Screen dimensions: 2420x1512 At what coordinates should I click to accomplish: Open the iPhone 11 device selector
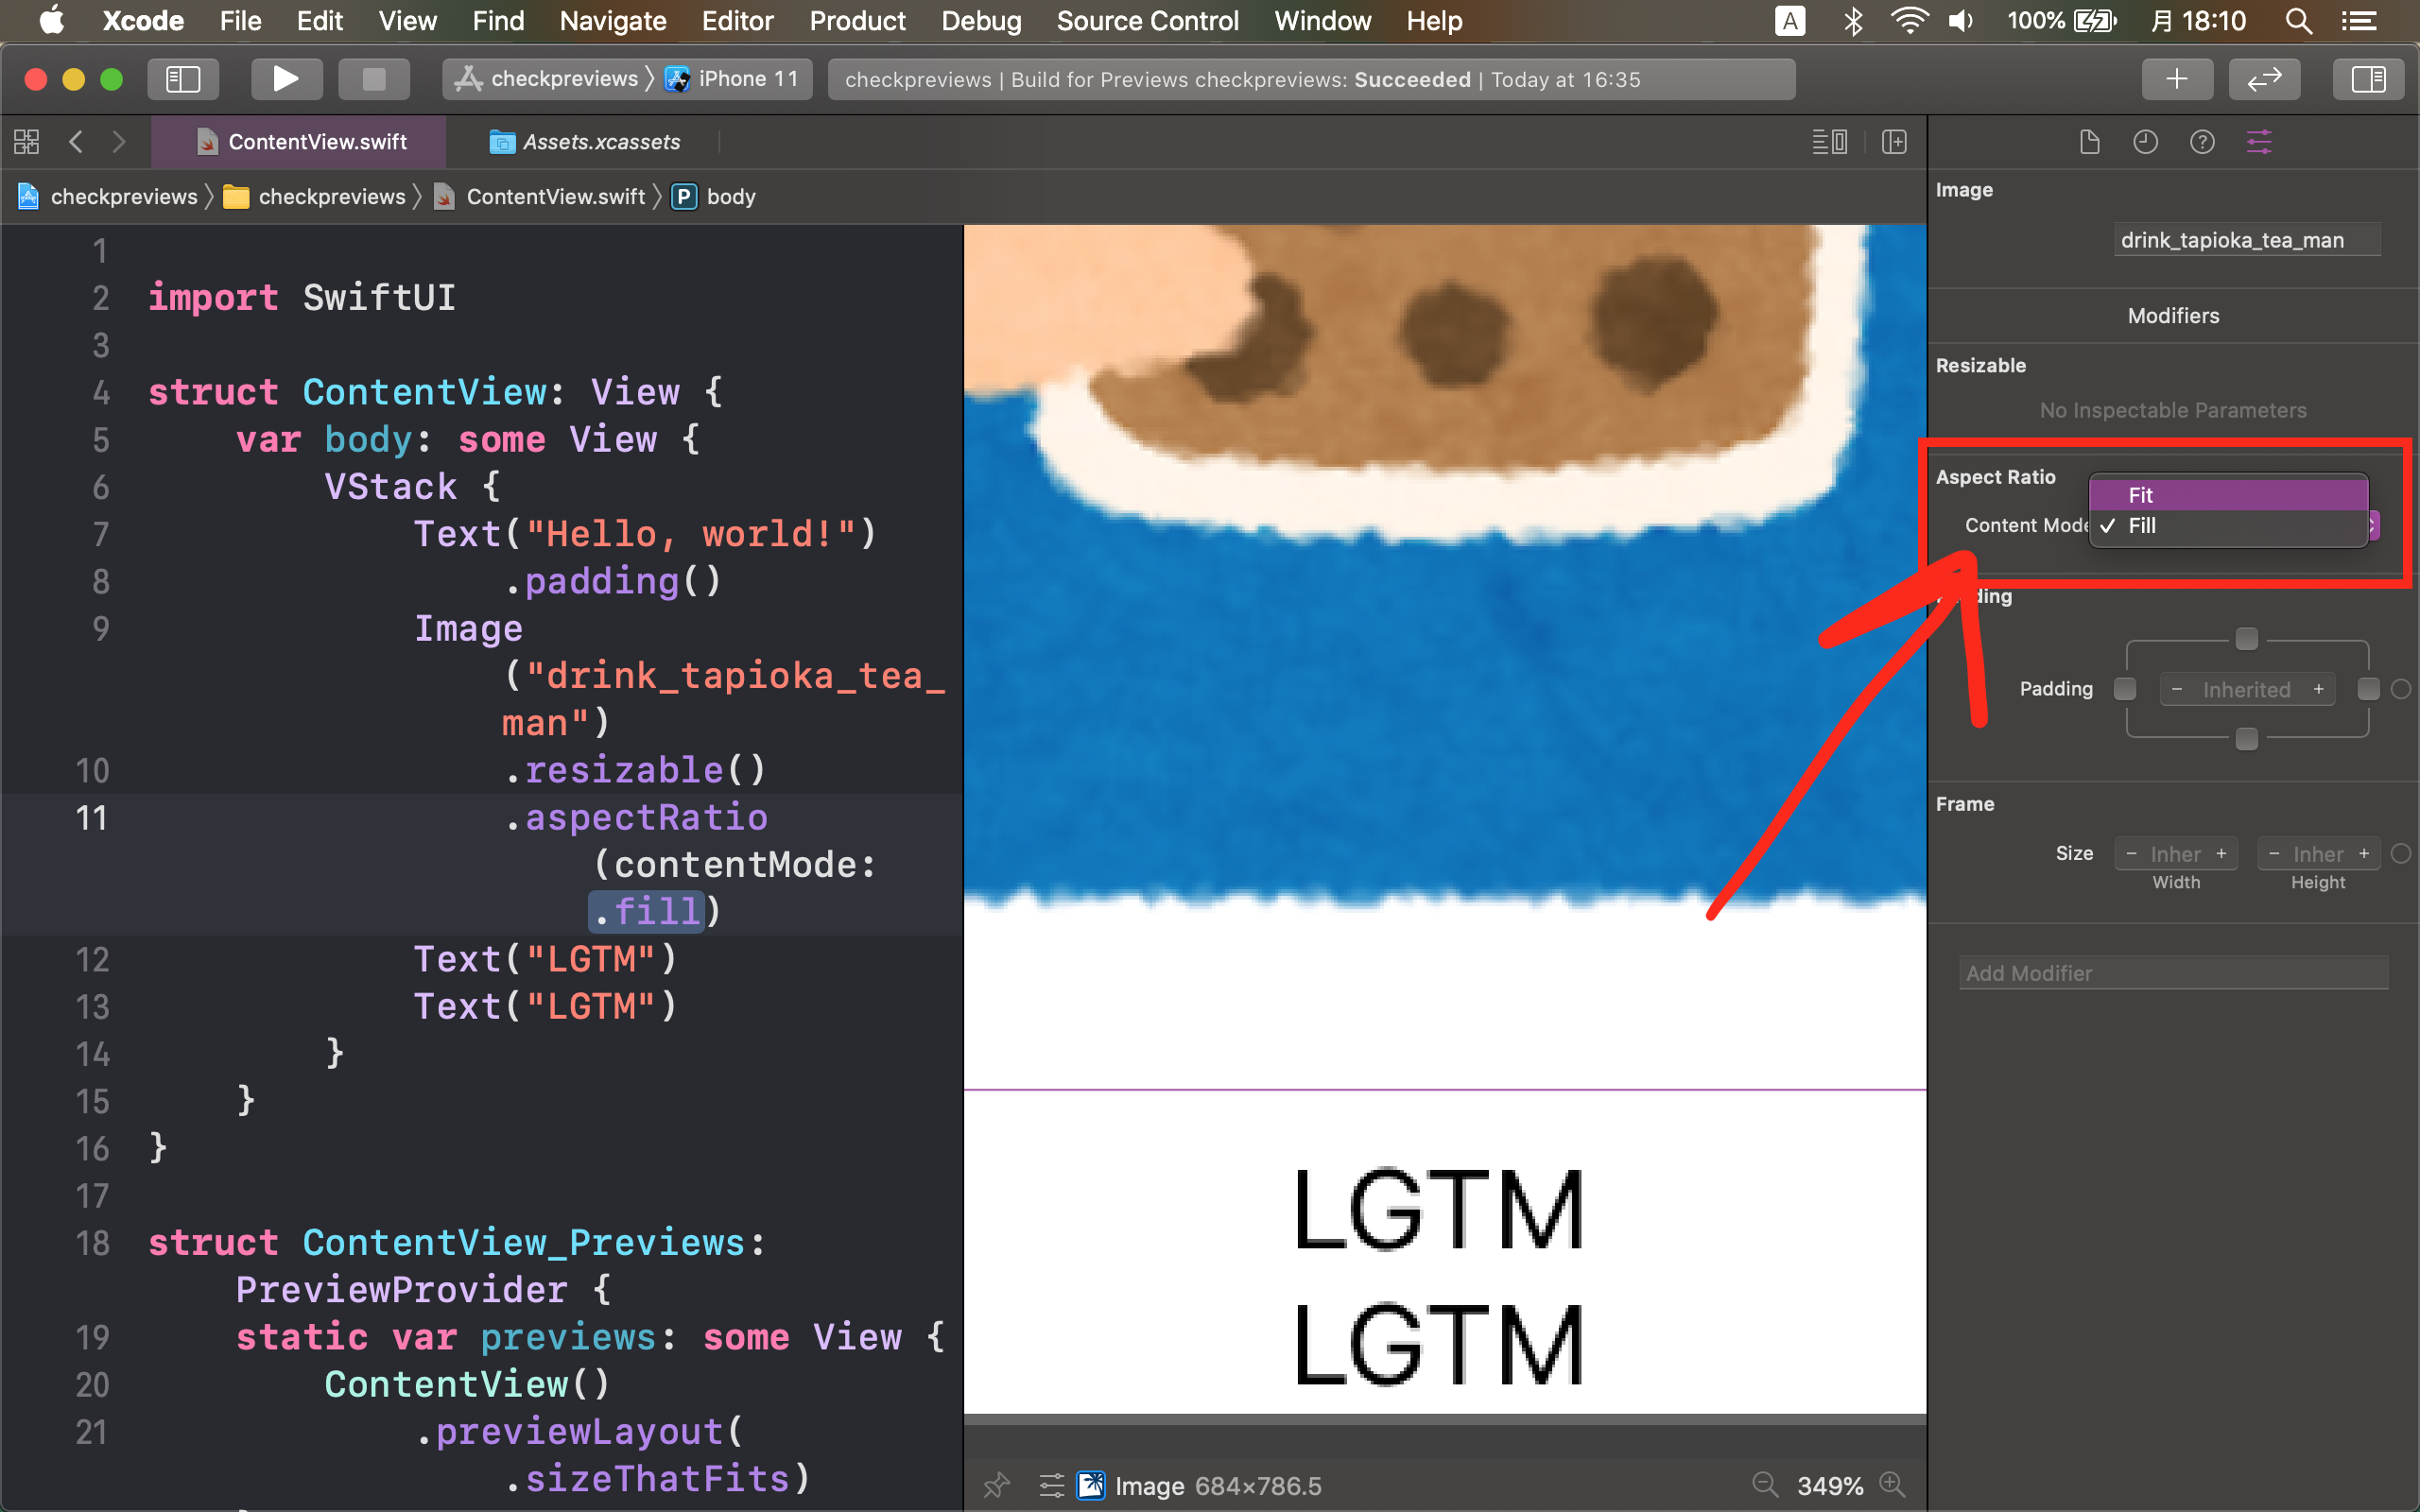pyautogui.click(x=740, y=79)
